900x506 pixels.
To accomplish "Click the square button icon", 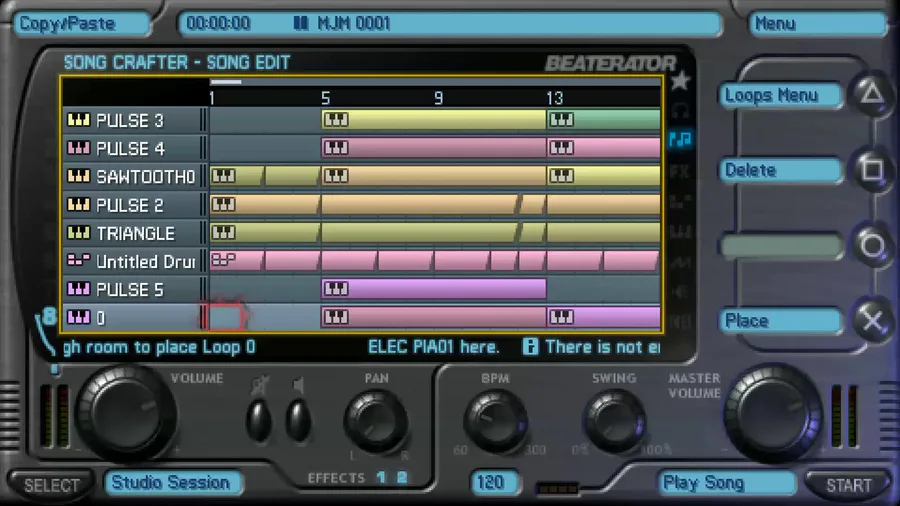I will [x=872, y=169].
